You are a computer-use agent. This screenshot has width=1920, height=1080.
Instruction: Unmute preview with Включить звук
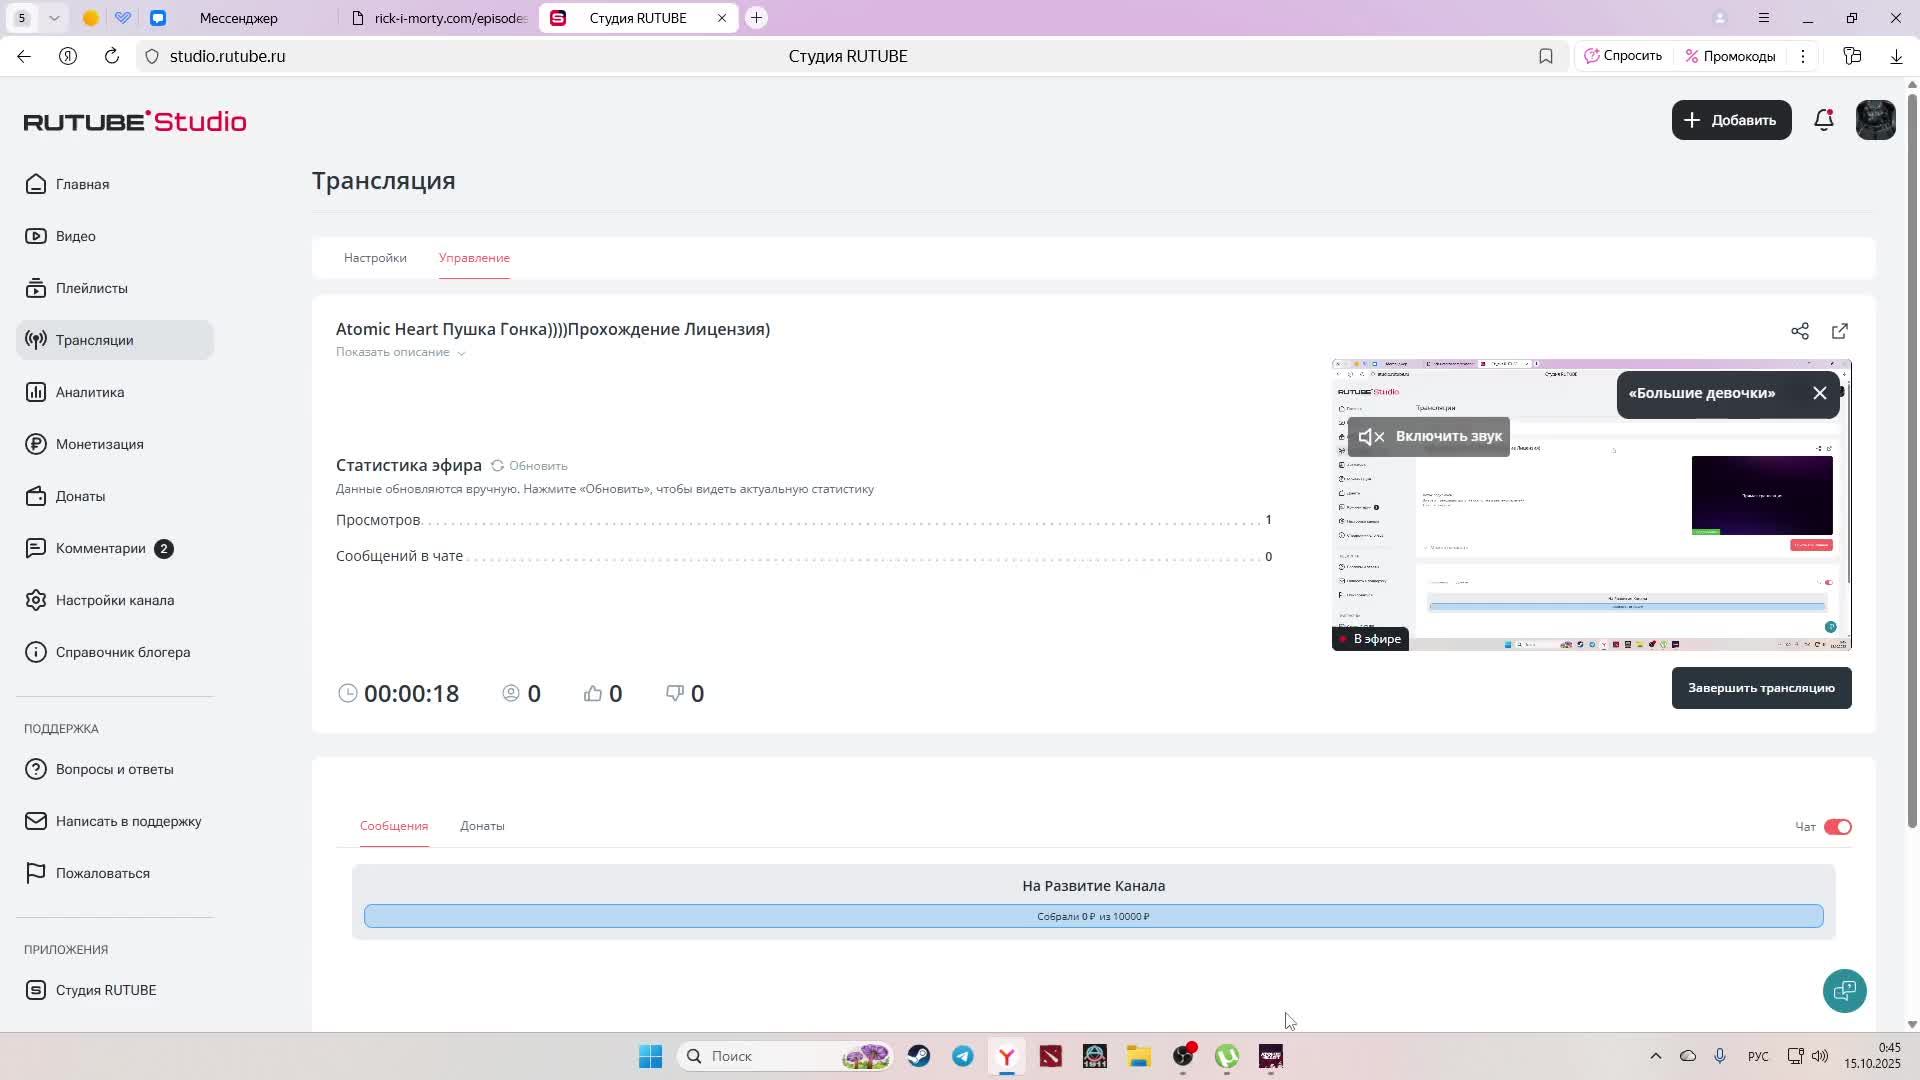click(1429, 437)
